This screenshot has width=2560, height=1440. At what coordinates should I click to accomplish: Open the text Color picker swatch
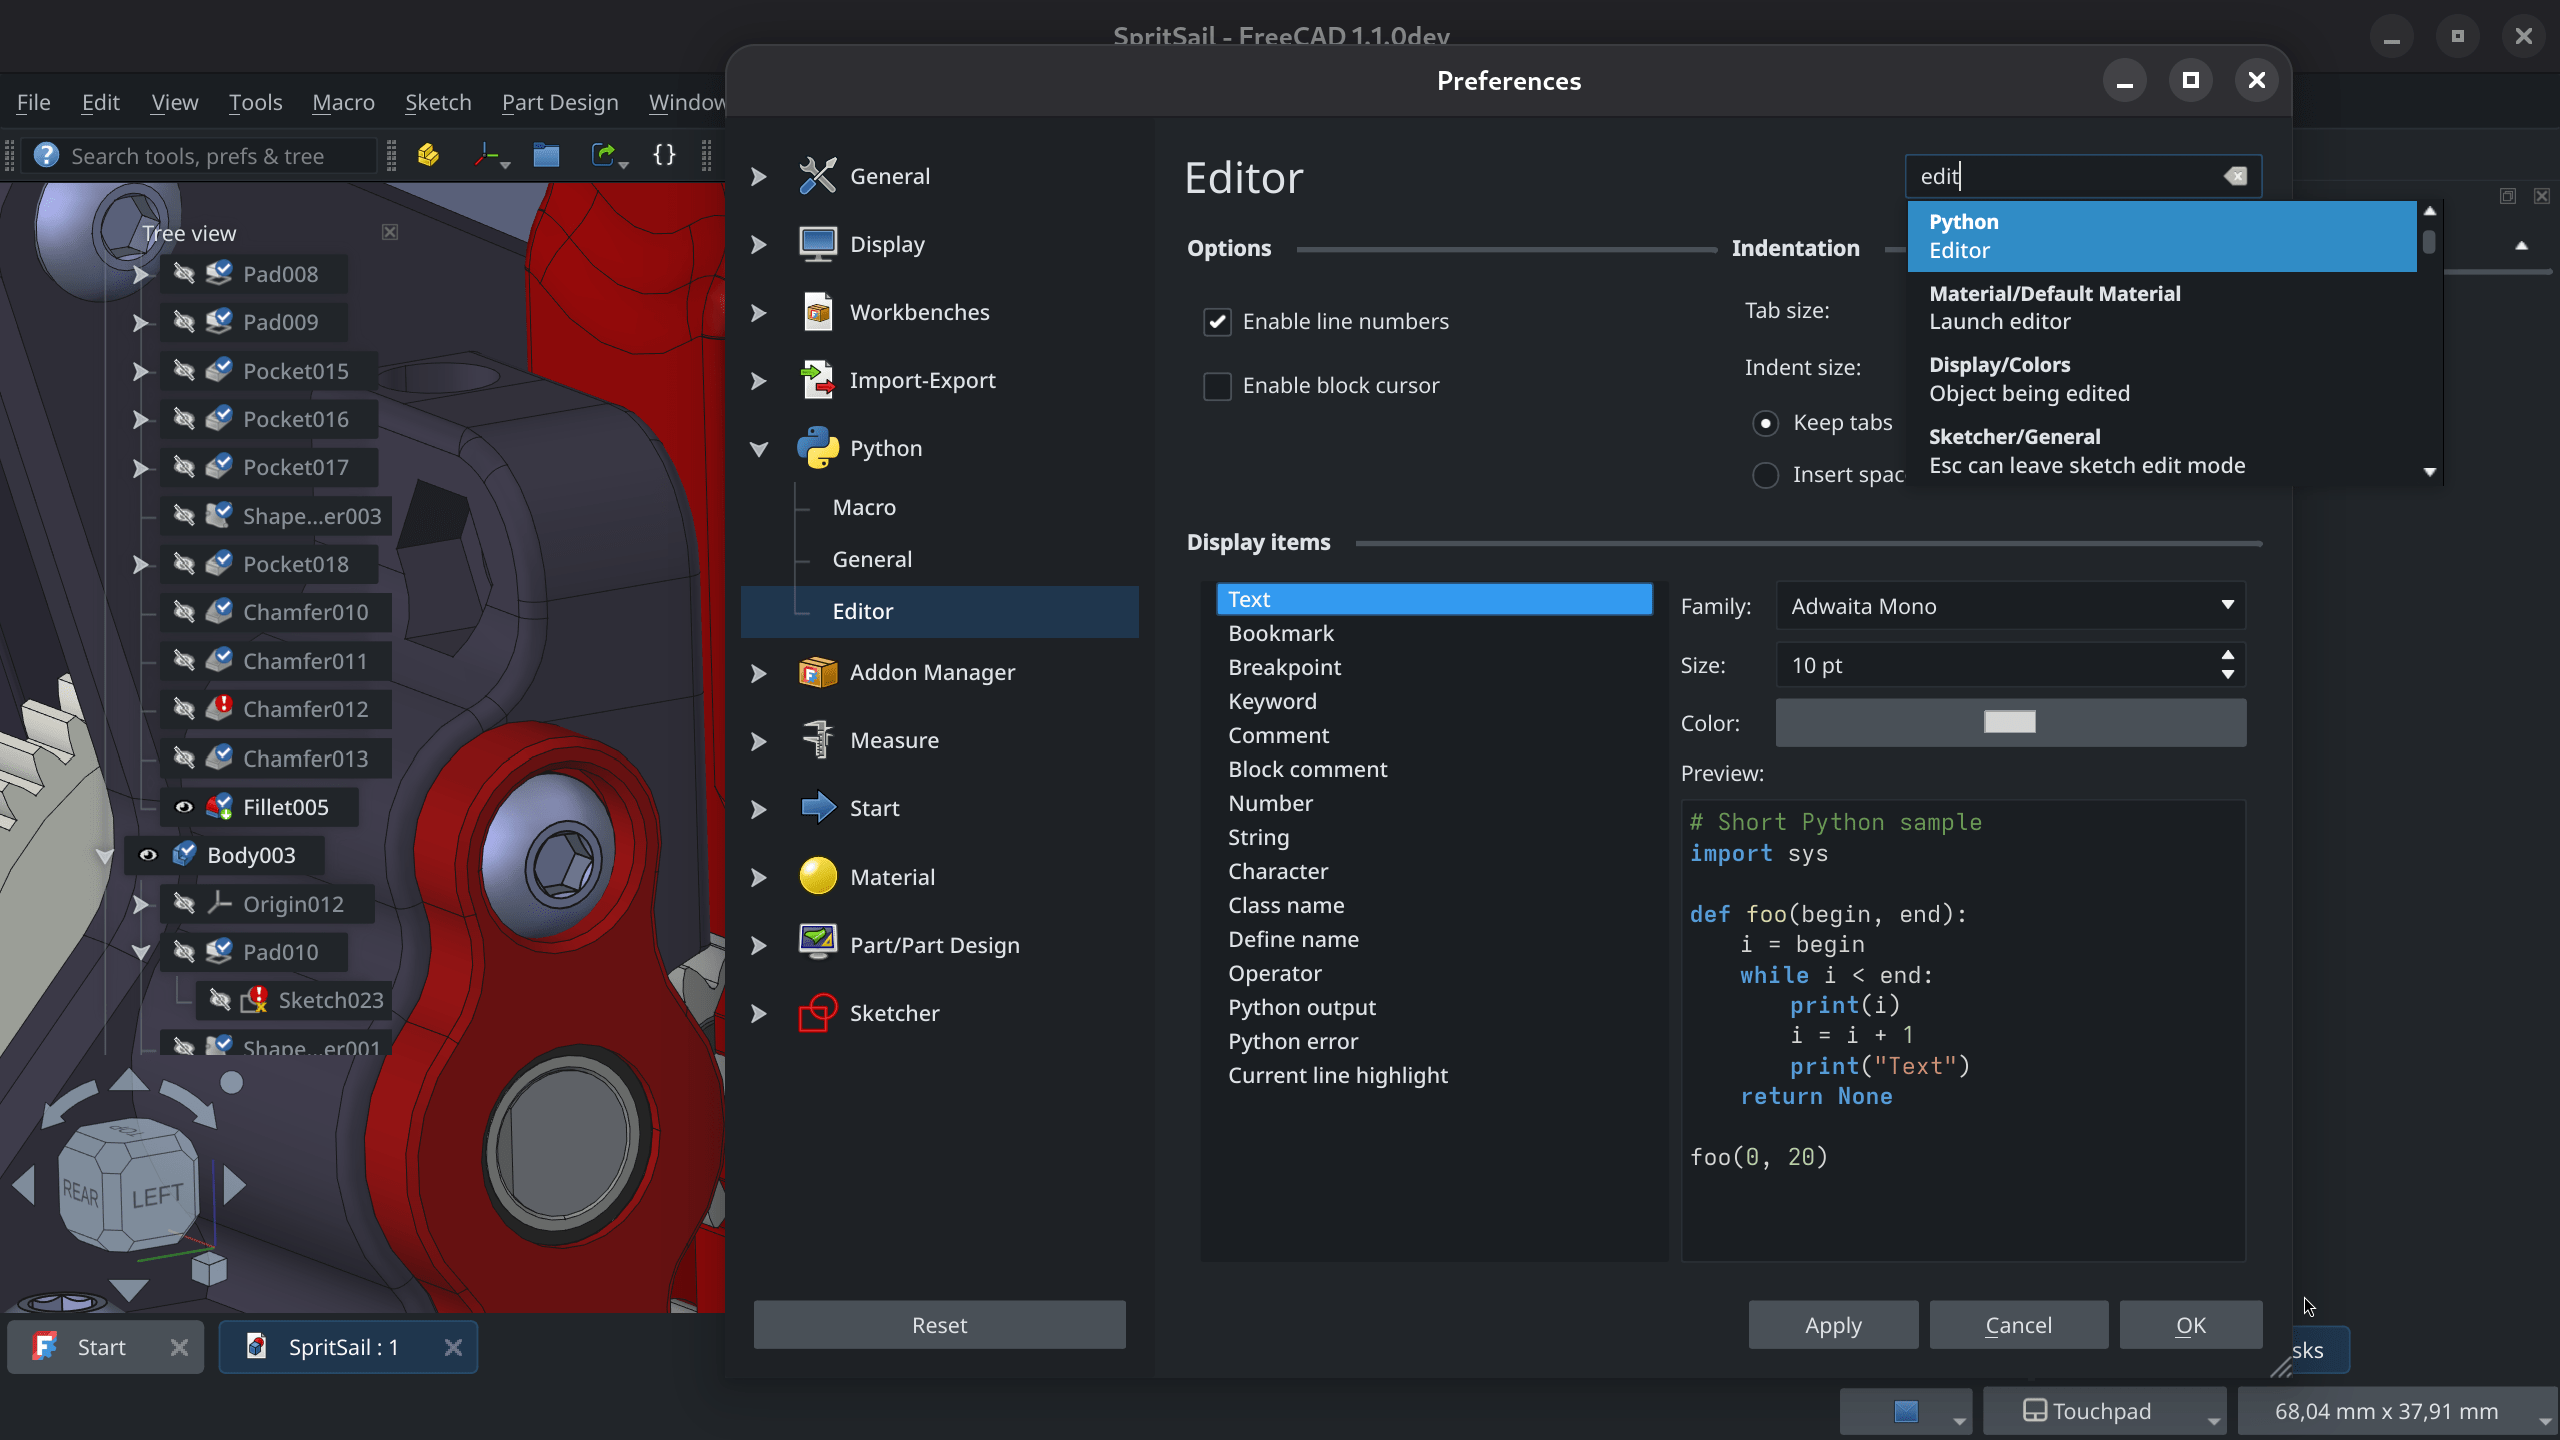[2010, 723]
